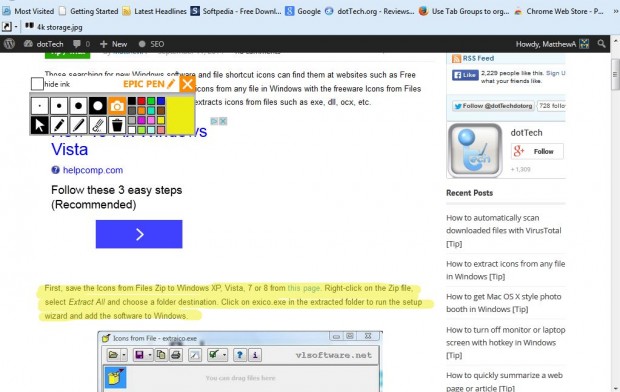Choose the highlighter tool in Epic Pen
The image size is (620, 392).
(x=78, y=125)
